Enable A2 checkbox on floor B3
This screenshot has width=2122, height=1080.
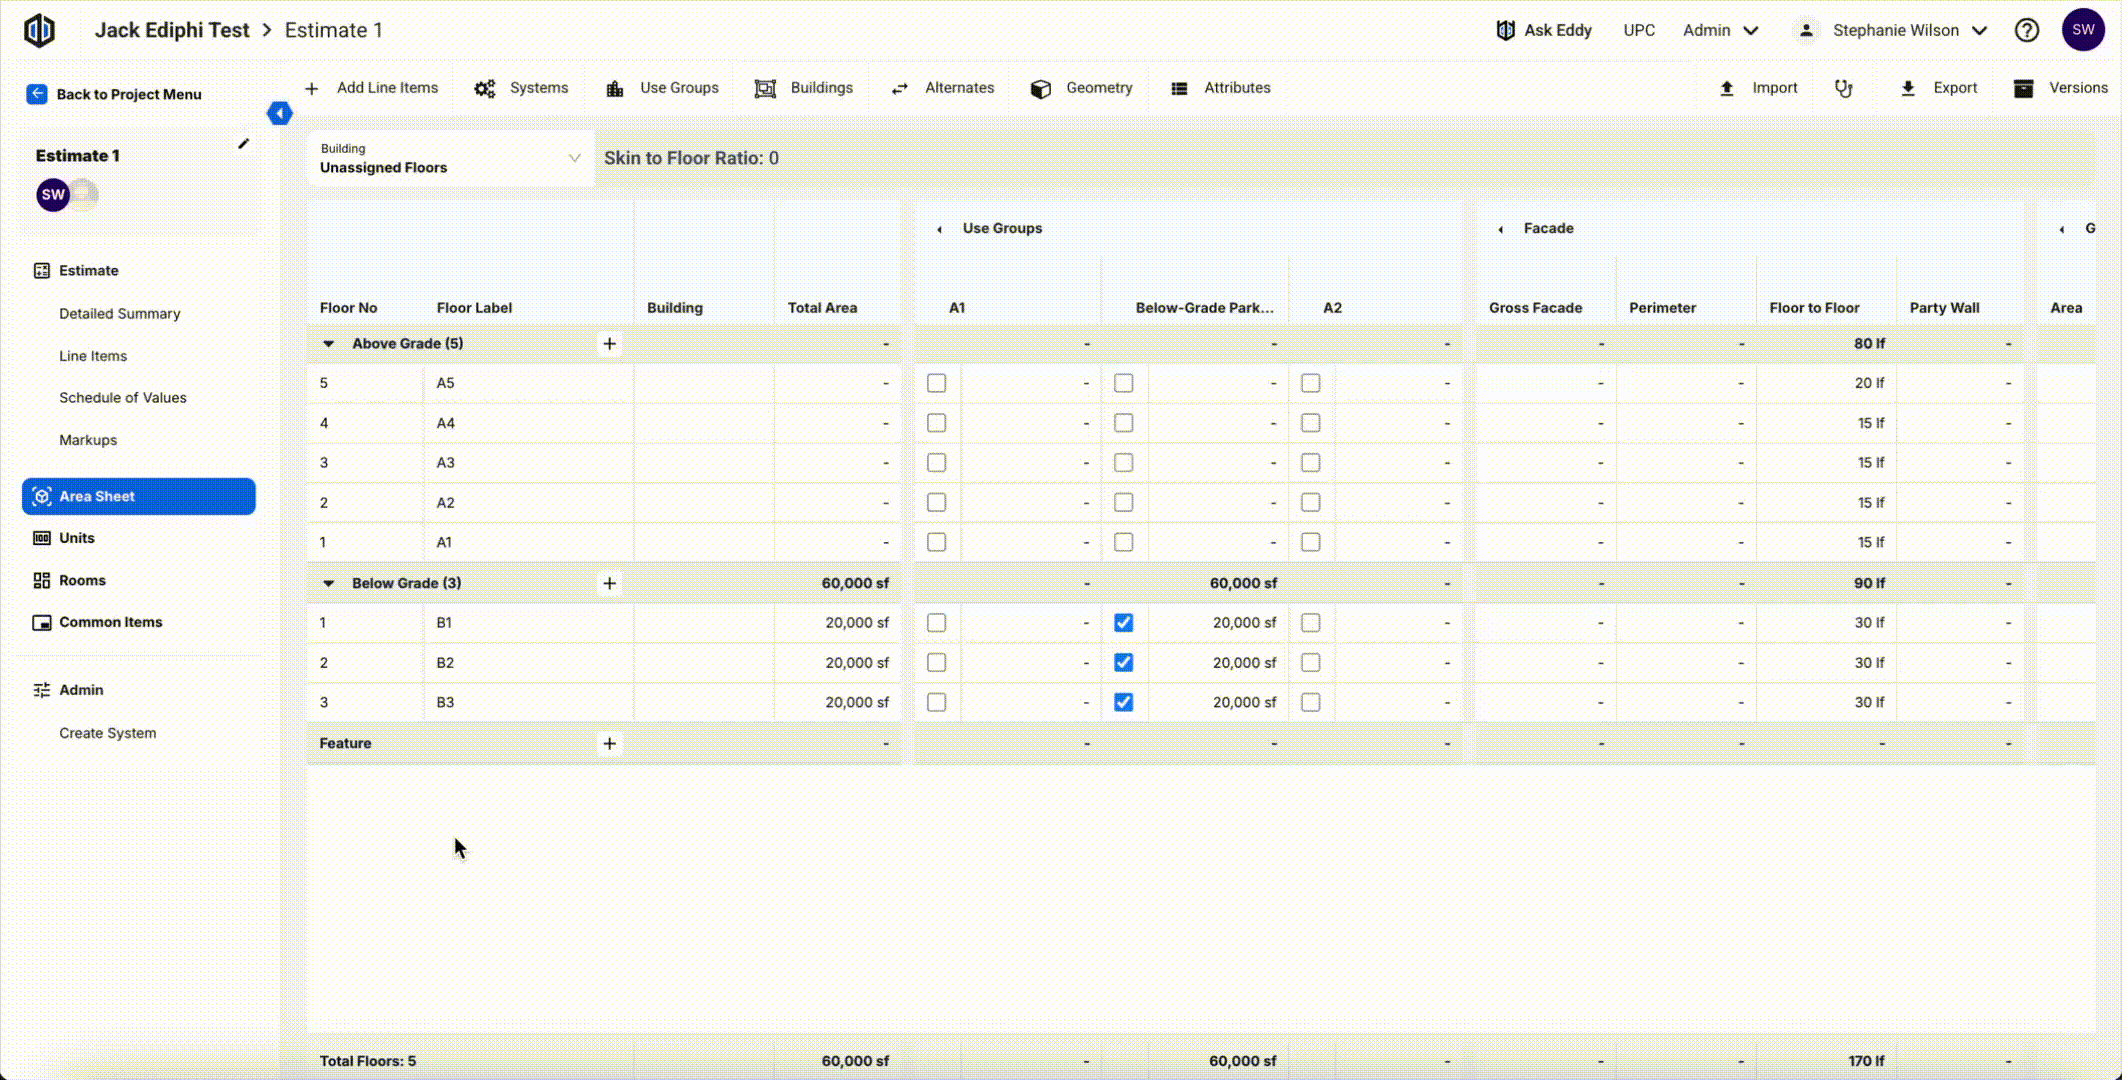pyautogui.click(x=1310, y=702)
